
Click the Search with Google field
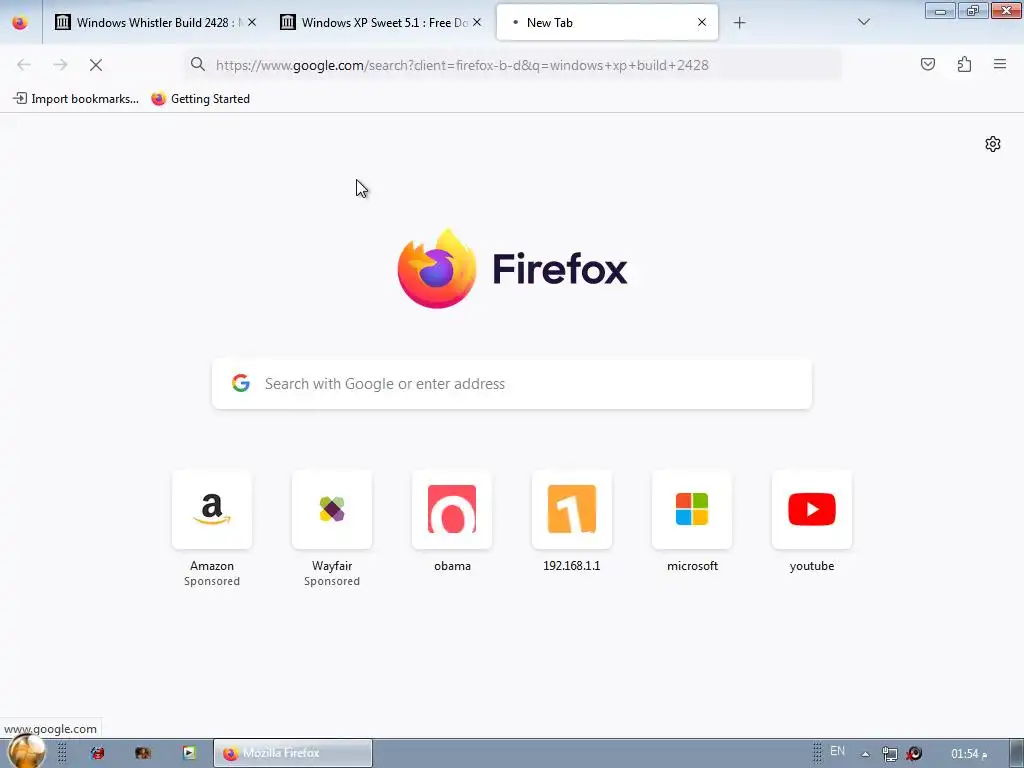[512, 384]
